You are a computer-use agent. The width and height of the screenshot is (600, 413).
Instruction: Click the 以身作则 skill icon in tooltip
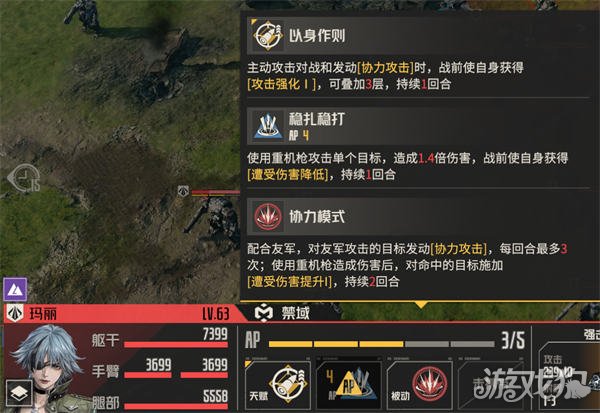(x=268, y=36)
